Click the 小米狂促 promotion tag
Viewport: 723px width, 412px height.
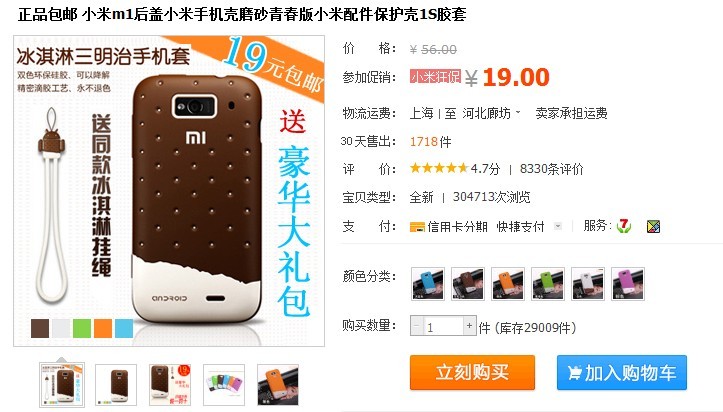click(435, 77)
